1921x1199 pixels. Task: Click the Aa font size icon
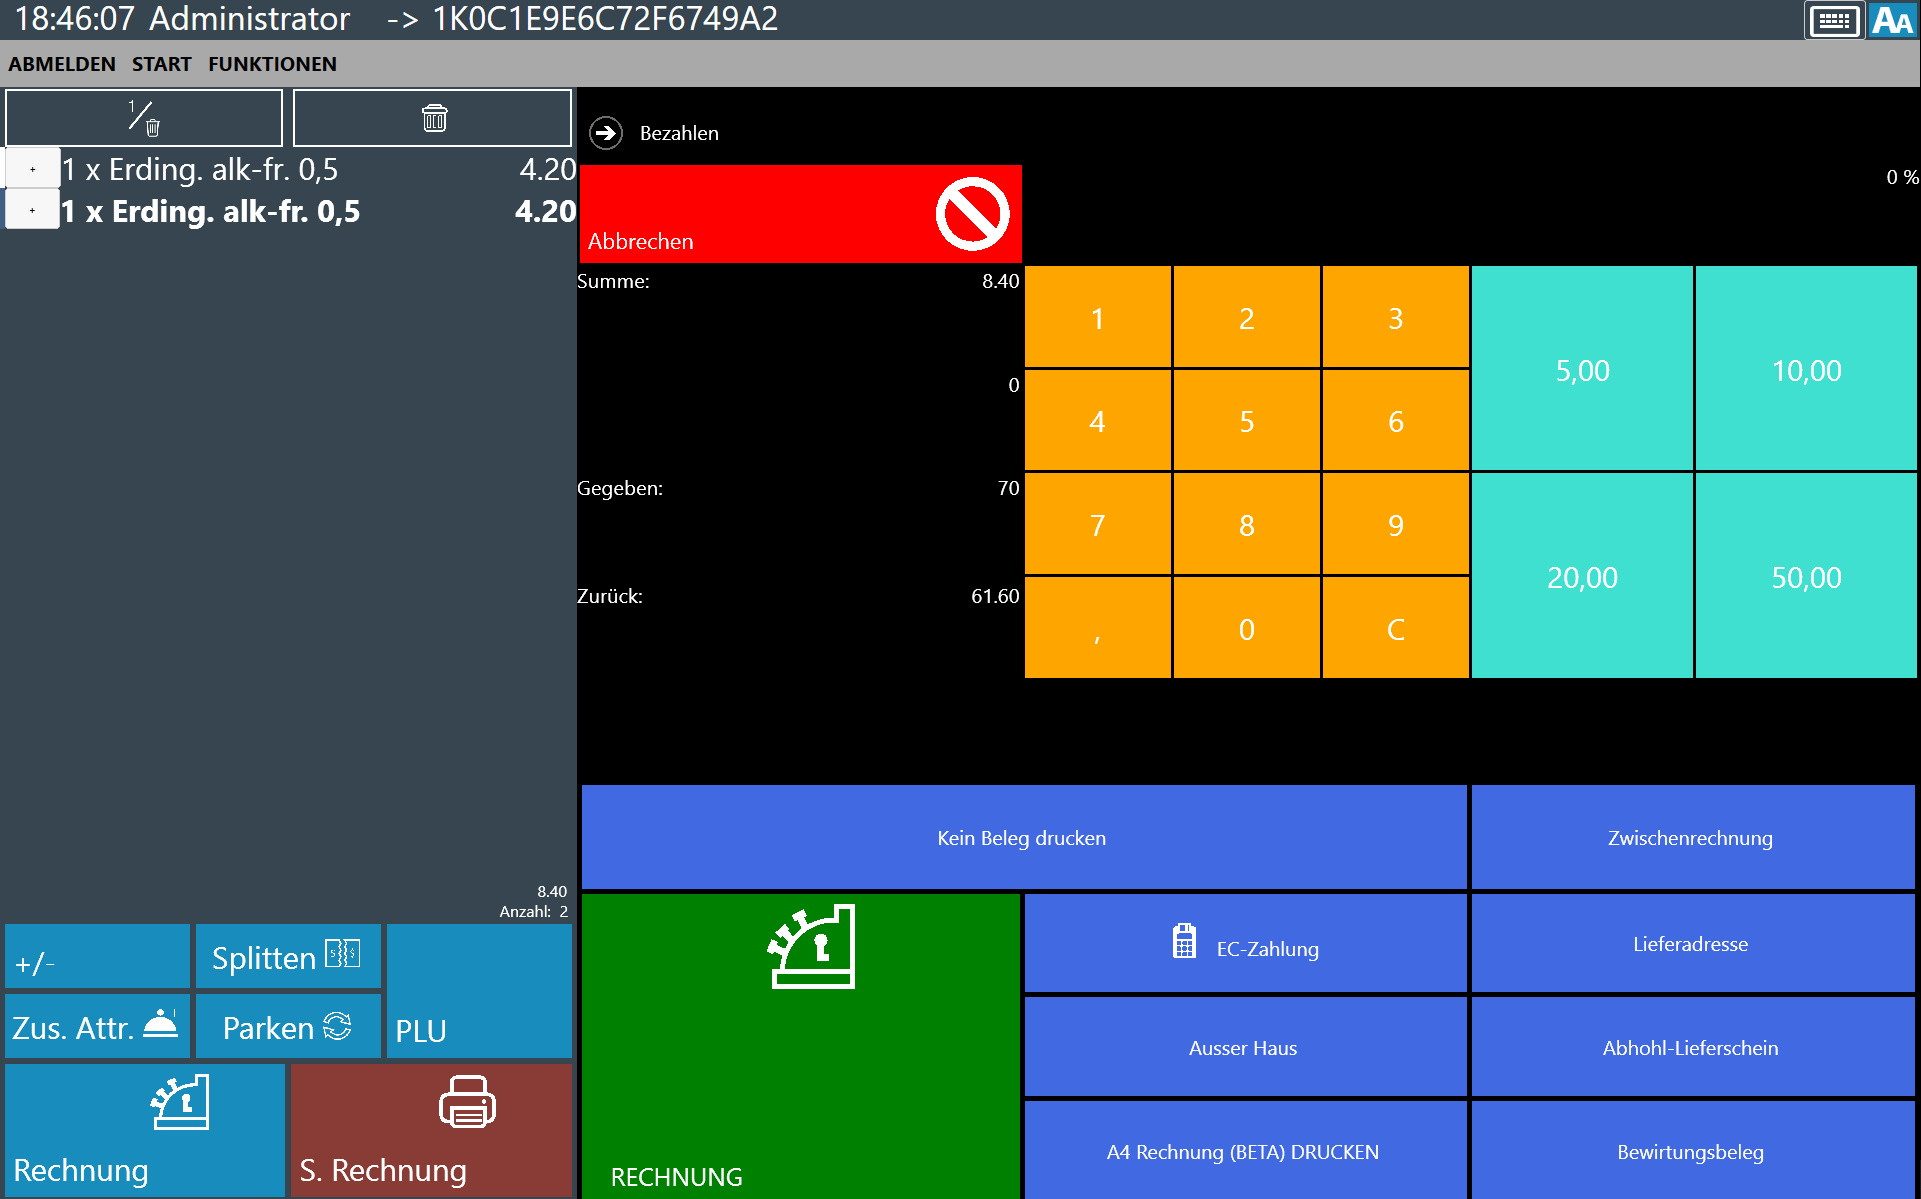point(1893,19)
